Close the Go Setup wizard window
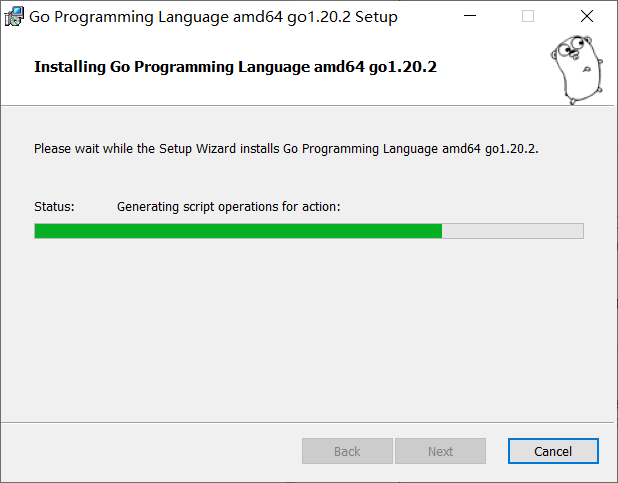The image size is (618, 483). (587, 16)
